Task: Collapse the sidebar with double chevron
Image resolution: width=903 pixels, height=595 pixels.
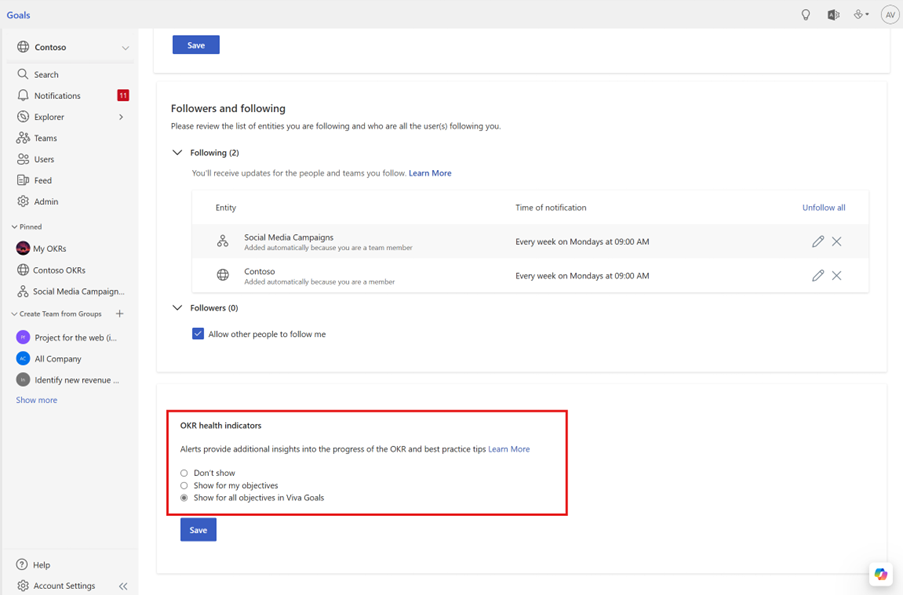Action: point(123,586)
